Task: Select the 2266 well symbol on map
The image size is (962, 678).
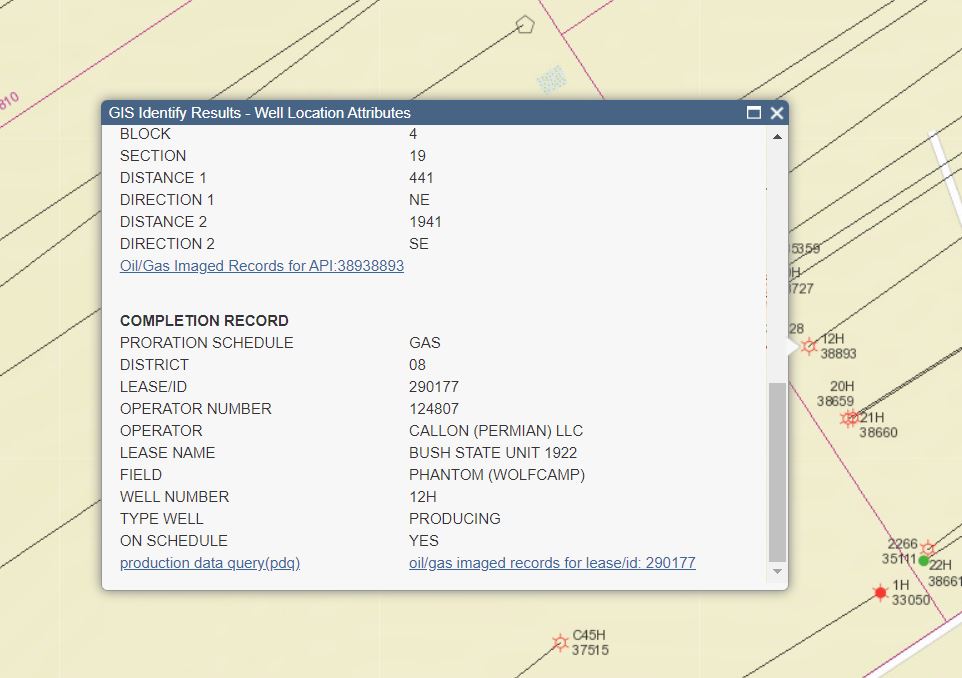Action: pos(928,548)
